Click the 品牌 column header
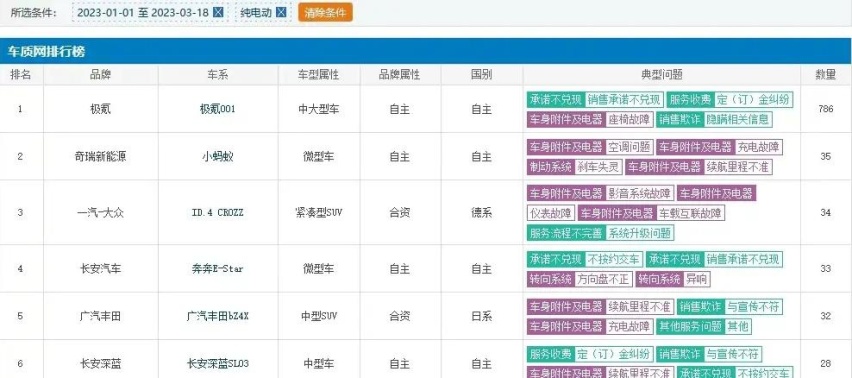 [101, 75]
